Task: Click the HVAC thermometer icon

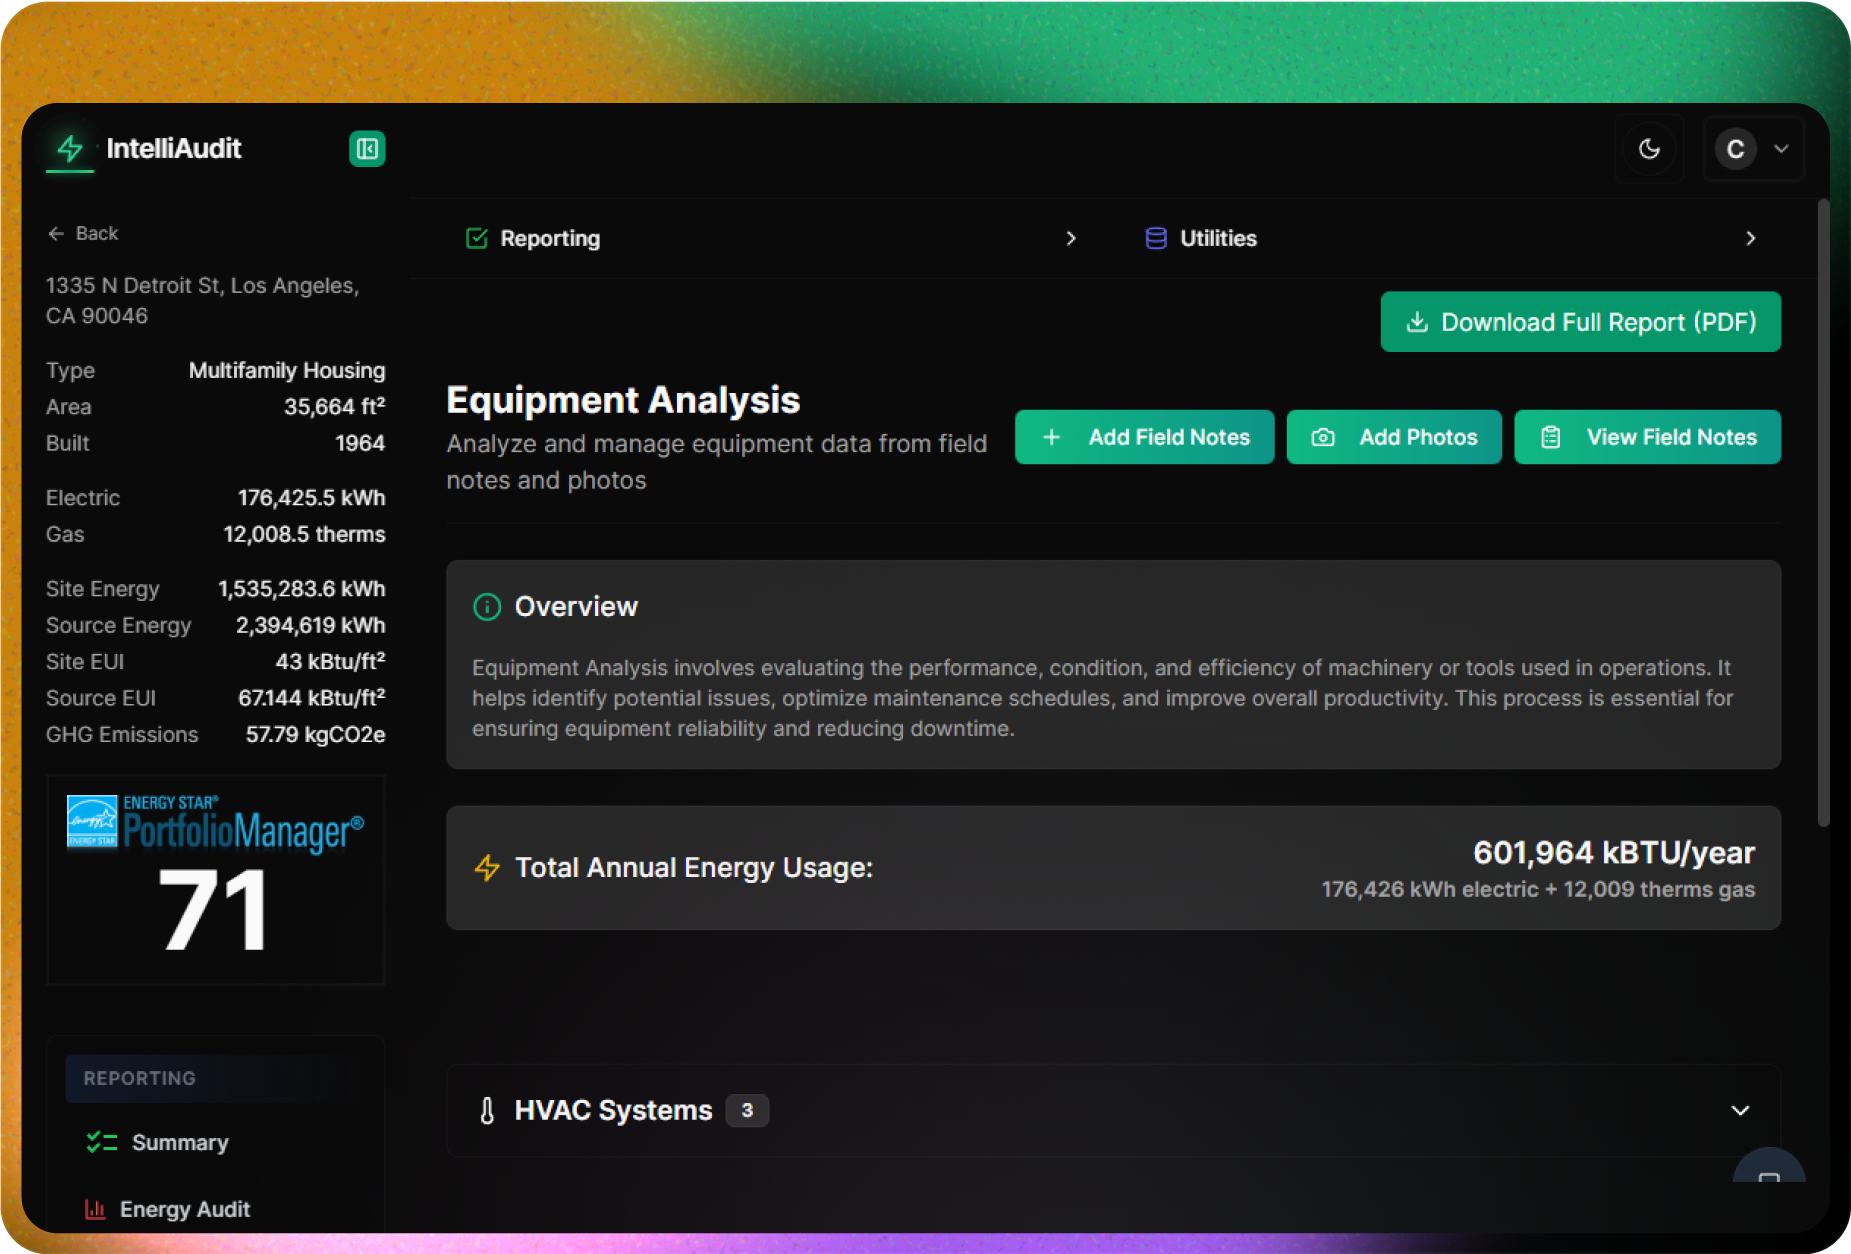Action: (x=487, y=1110)
